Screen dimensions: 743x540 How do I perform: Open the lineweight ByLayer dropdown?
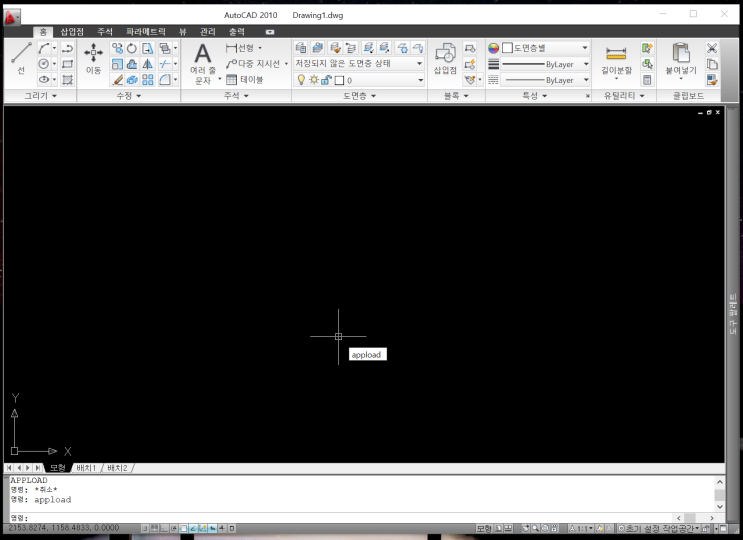coord(545,64)
